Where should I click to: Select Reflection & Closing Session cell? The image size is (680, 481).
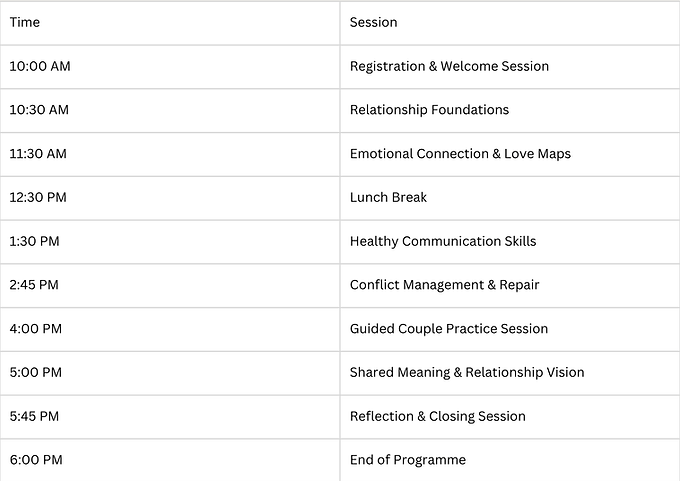tap(510, 417)
